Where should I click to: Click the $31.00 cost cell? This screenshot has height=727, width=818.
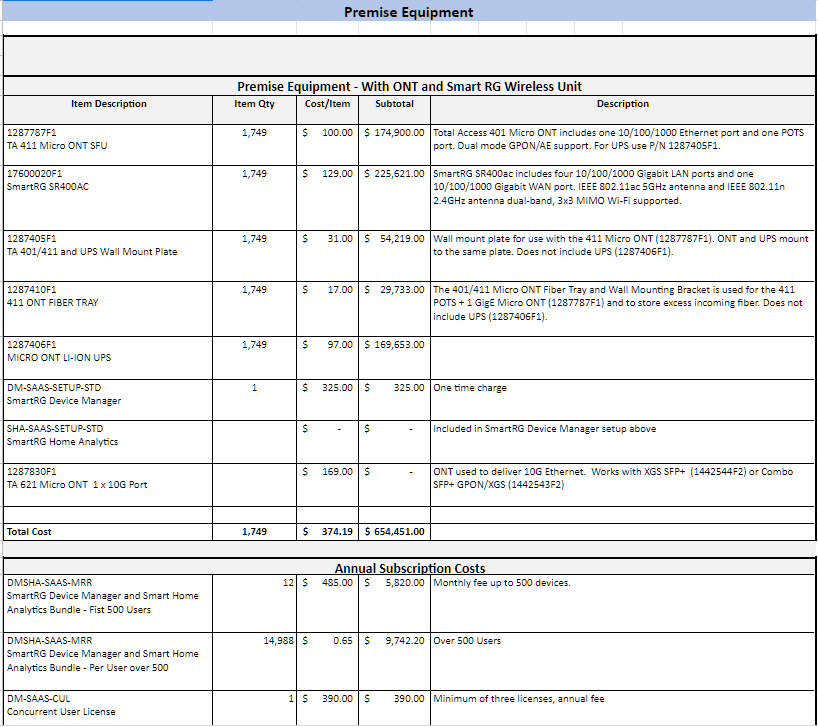pos(327,256)
